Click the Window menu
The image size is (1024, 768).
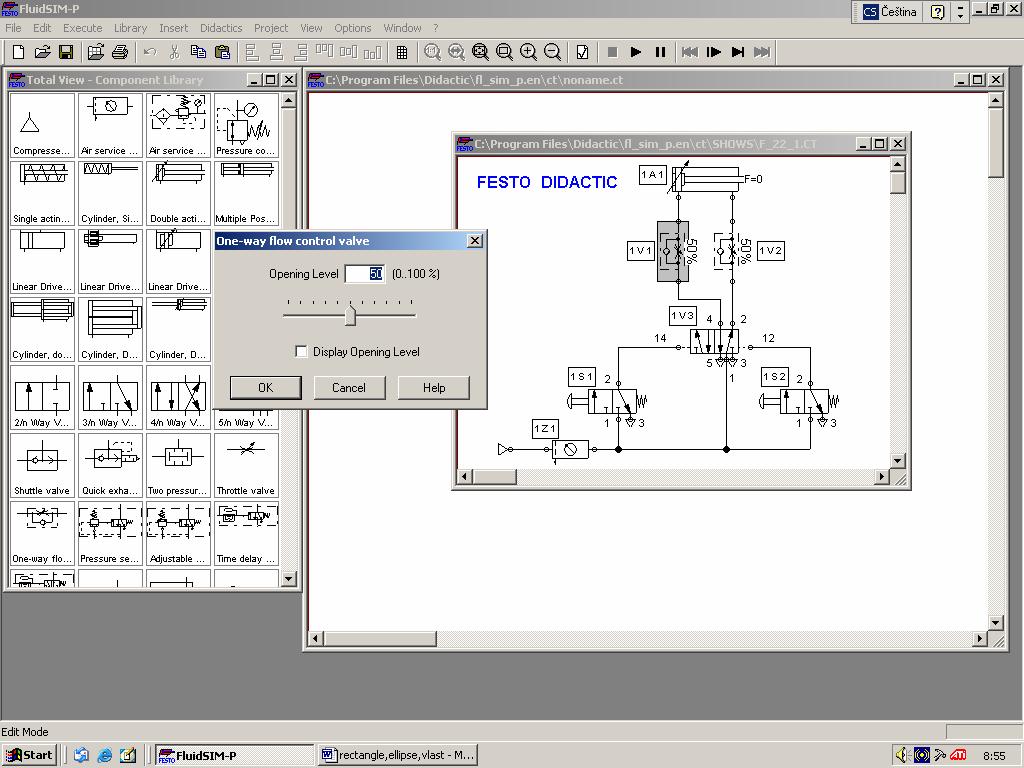[402, 28]
